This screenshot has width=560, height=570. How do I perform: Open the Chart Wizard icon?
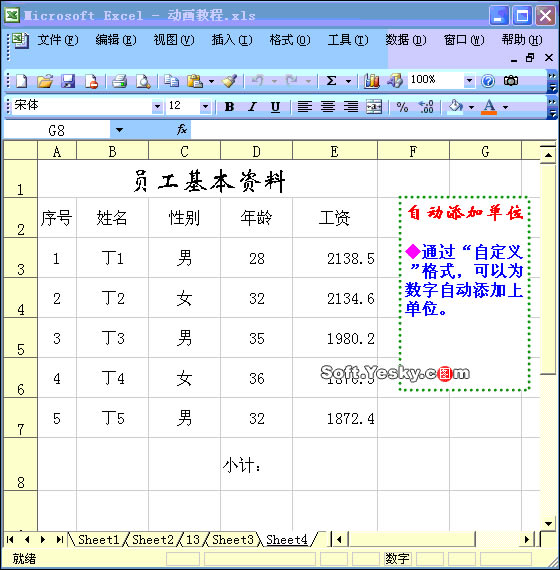372,81
